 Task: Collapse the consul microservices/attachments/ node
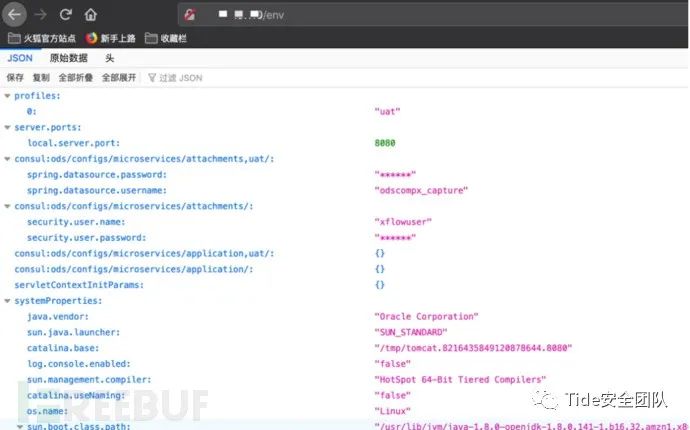tap(7, 206)
